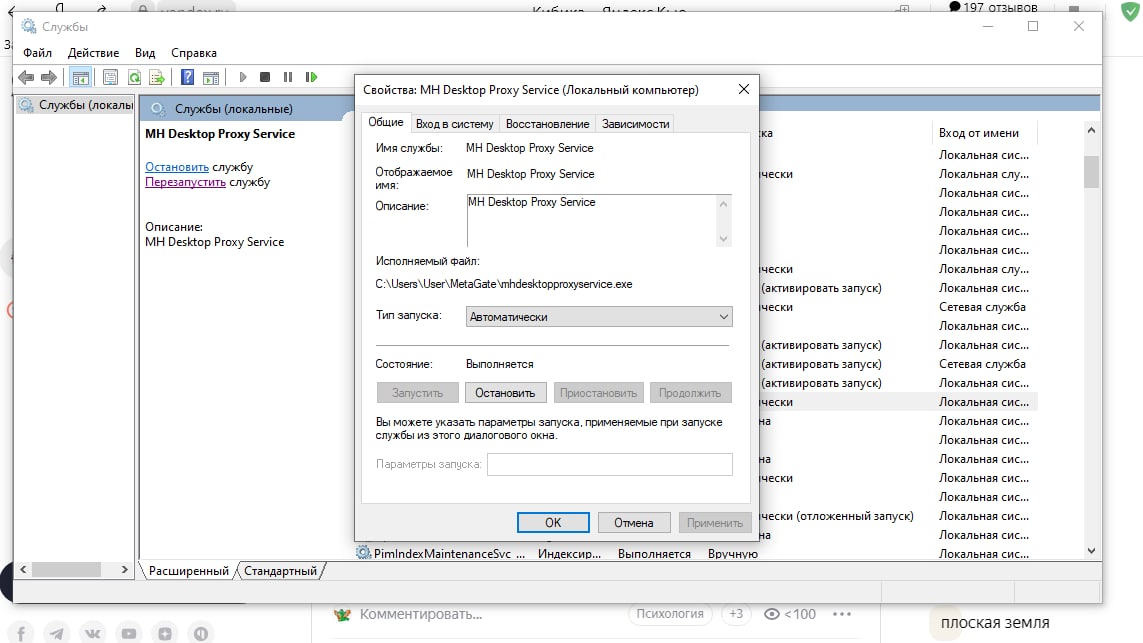Click the +3 tags badge in the browser
This screenshot has height=643, width=1143.
pyautogui.click(x=736, y=614)
